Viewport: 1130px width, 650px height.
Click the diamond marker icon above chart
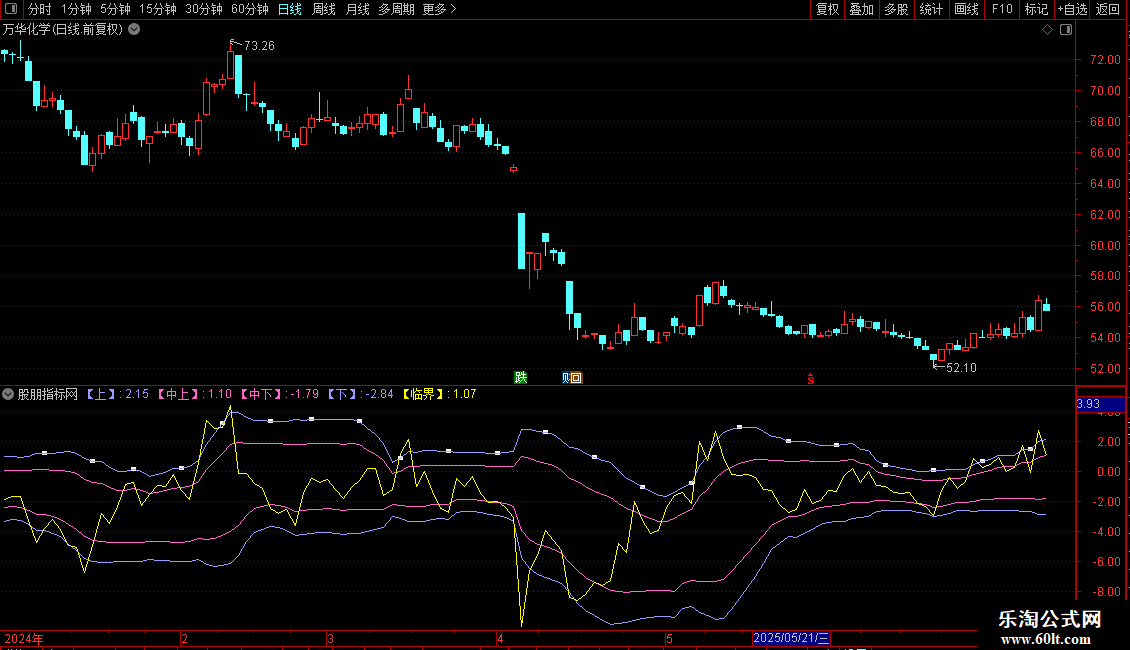(x=1048, y=30)
